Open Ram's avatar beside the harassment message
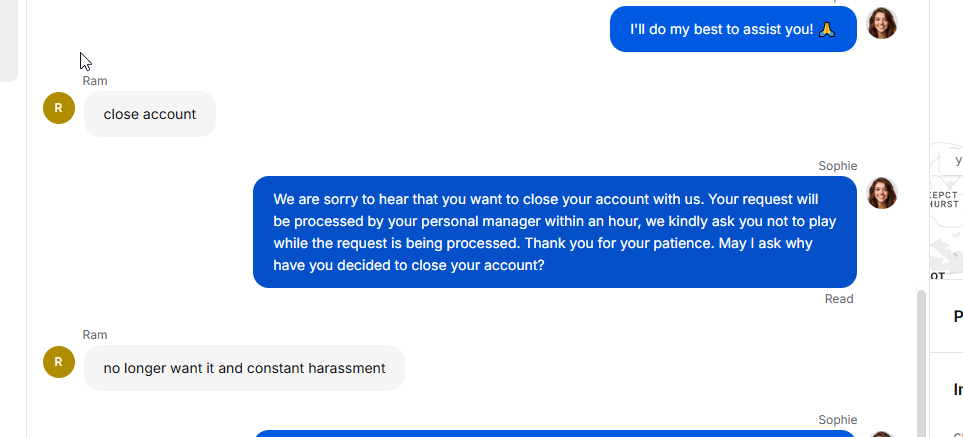 click(x=59, y=362)
